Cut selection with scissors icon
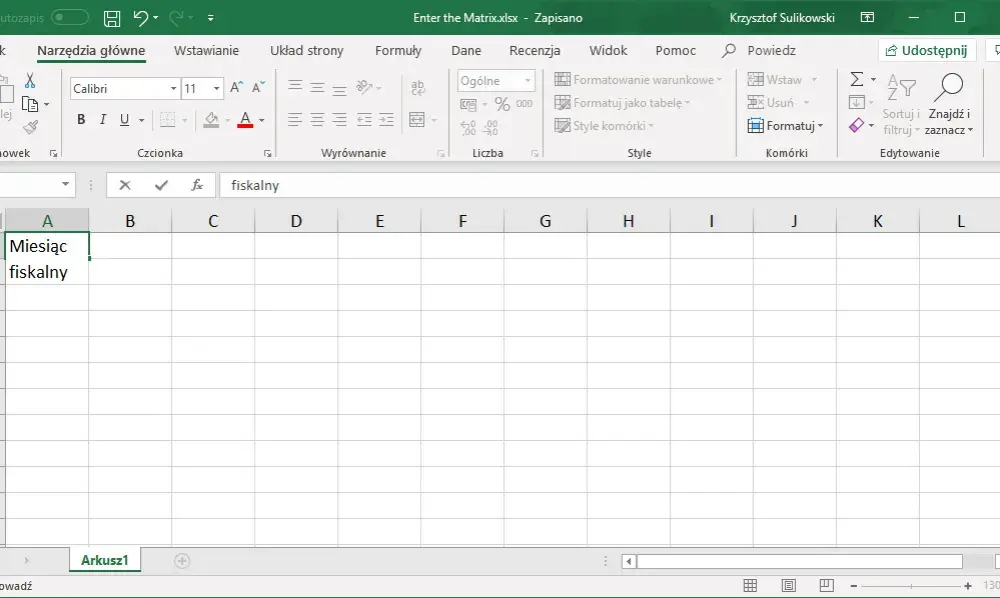 pos(30,80)
